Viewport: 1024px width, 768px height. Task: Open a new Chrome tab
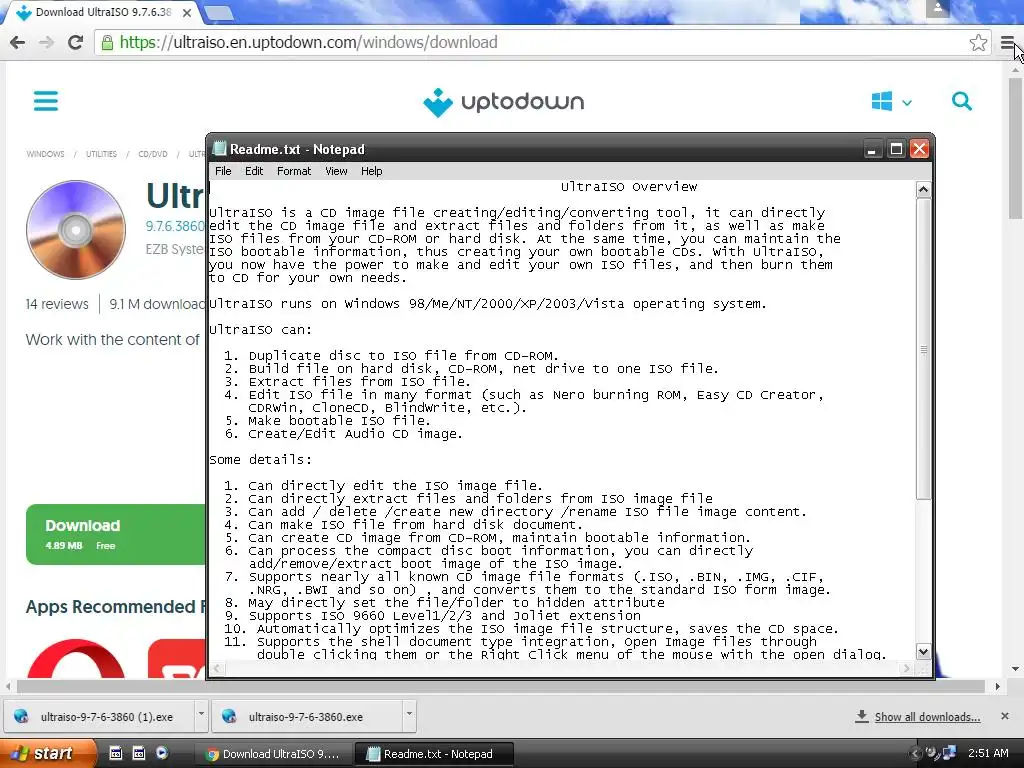click(219, 12)
